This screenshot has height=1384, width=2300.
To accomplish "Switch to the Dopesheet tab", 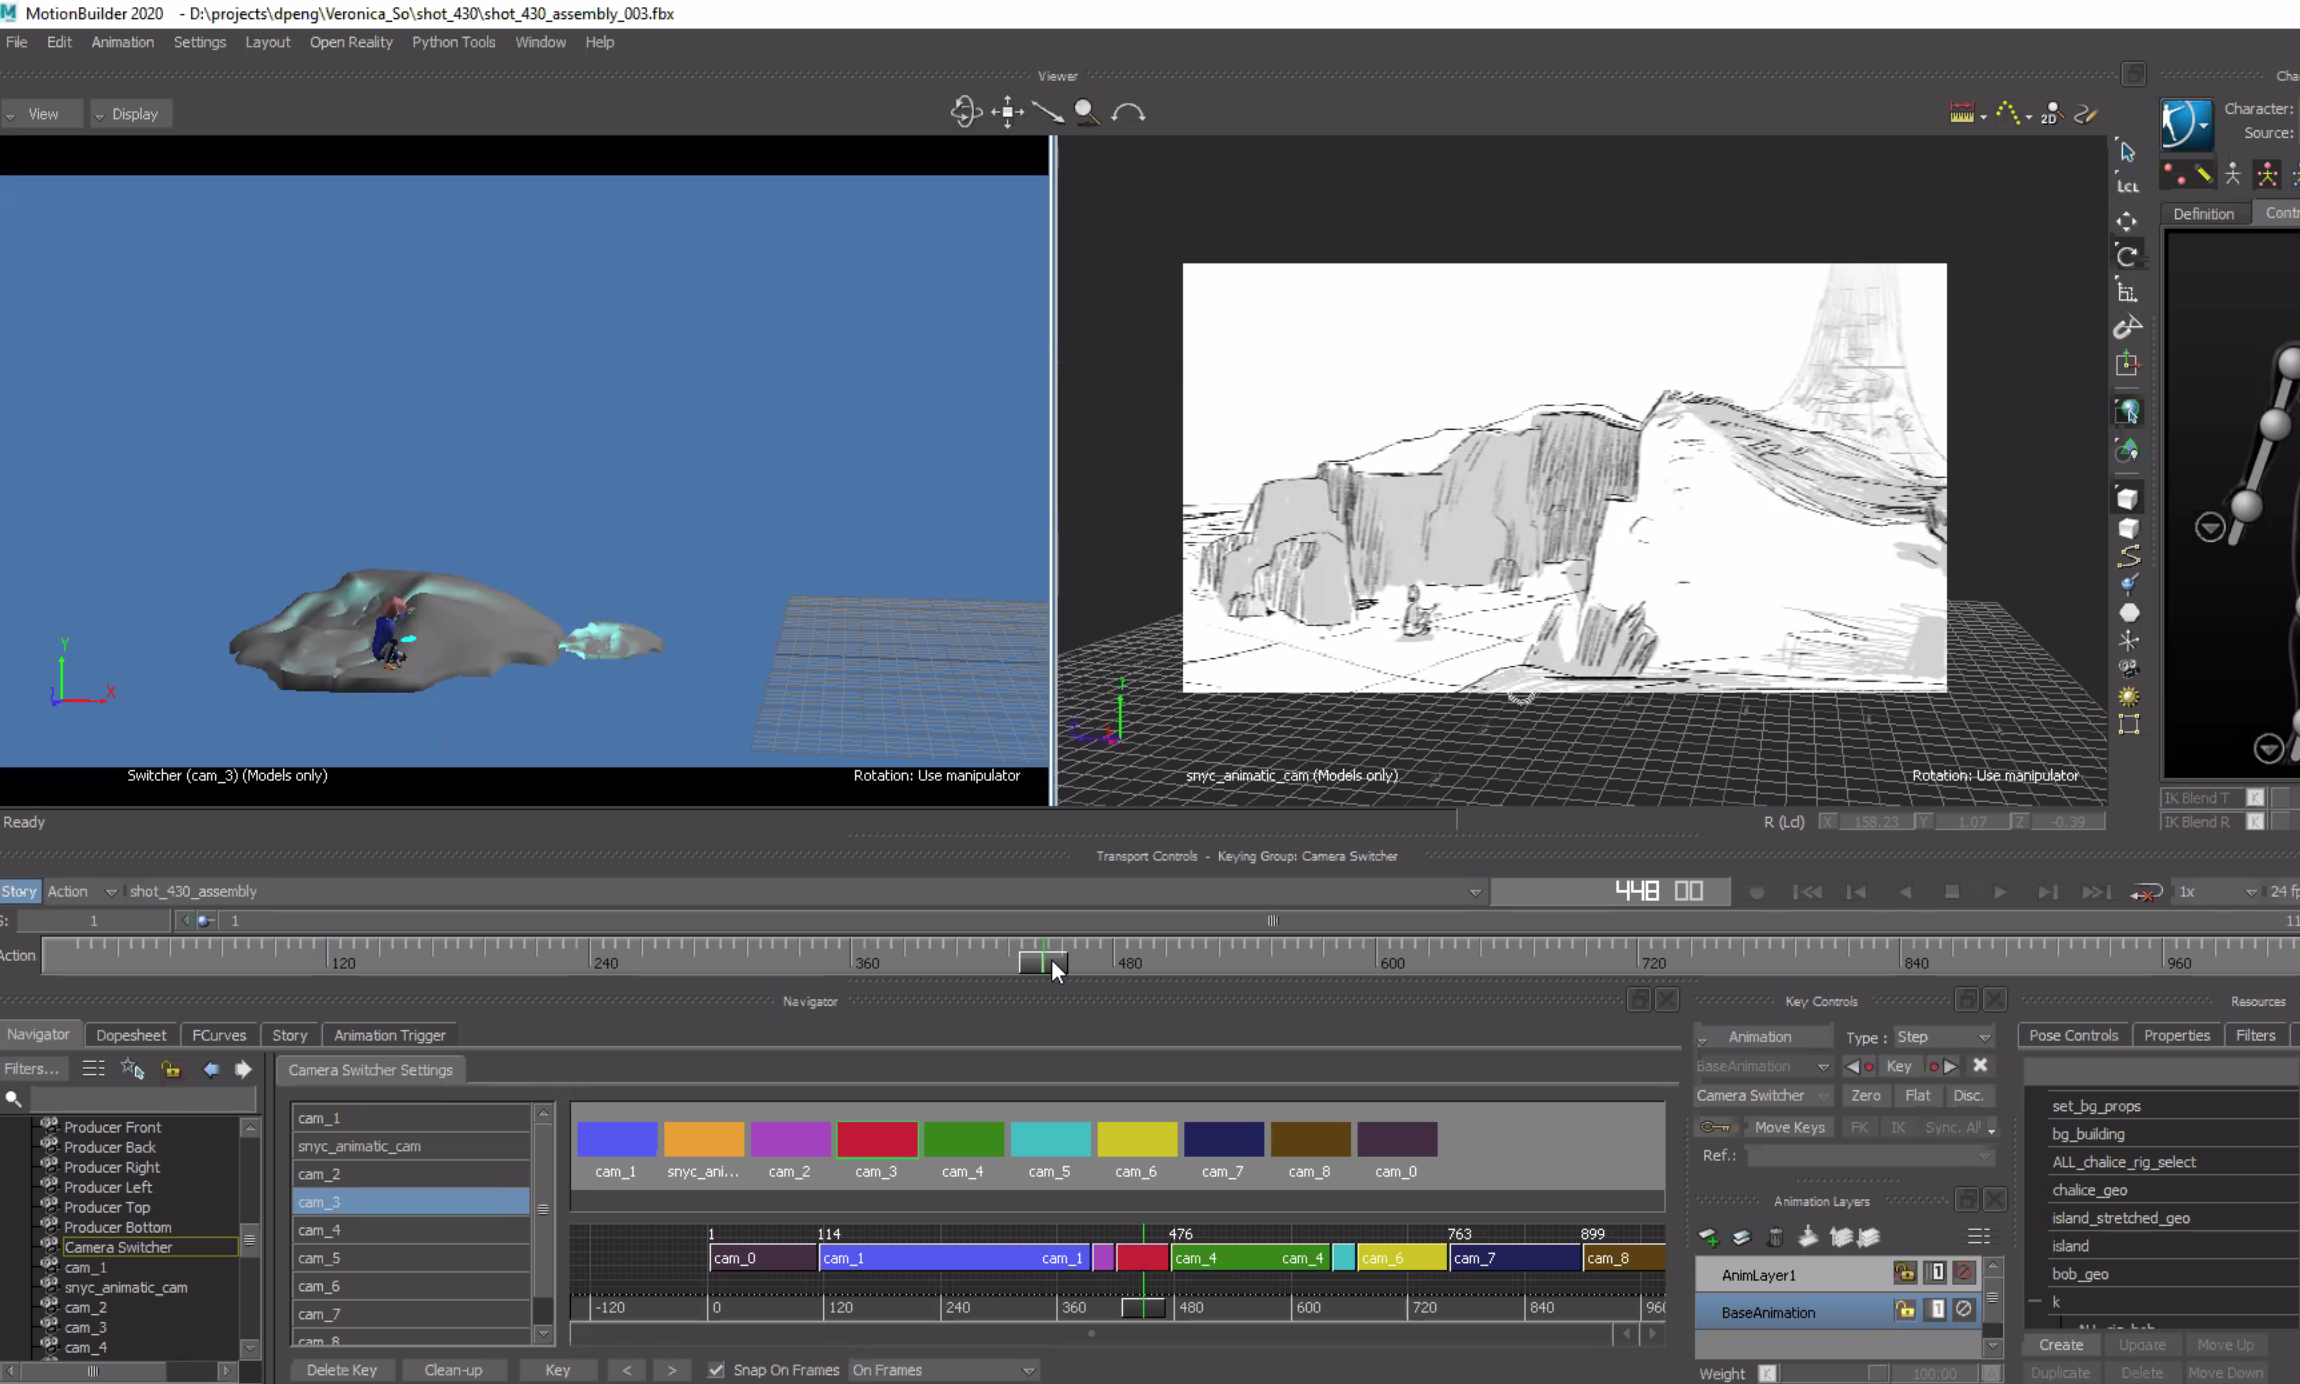I will point(131,1035).
